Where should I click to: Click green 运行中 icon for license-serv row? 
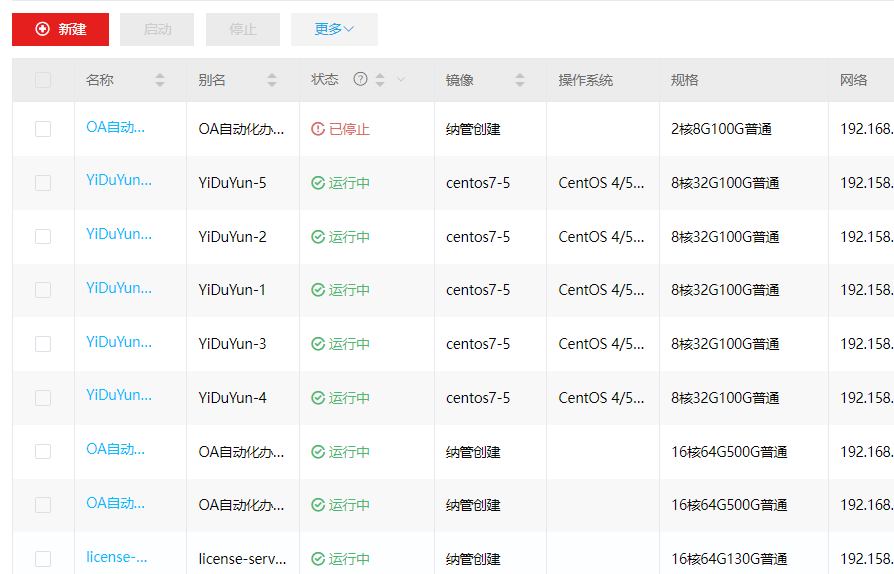pos(318,559)
